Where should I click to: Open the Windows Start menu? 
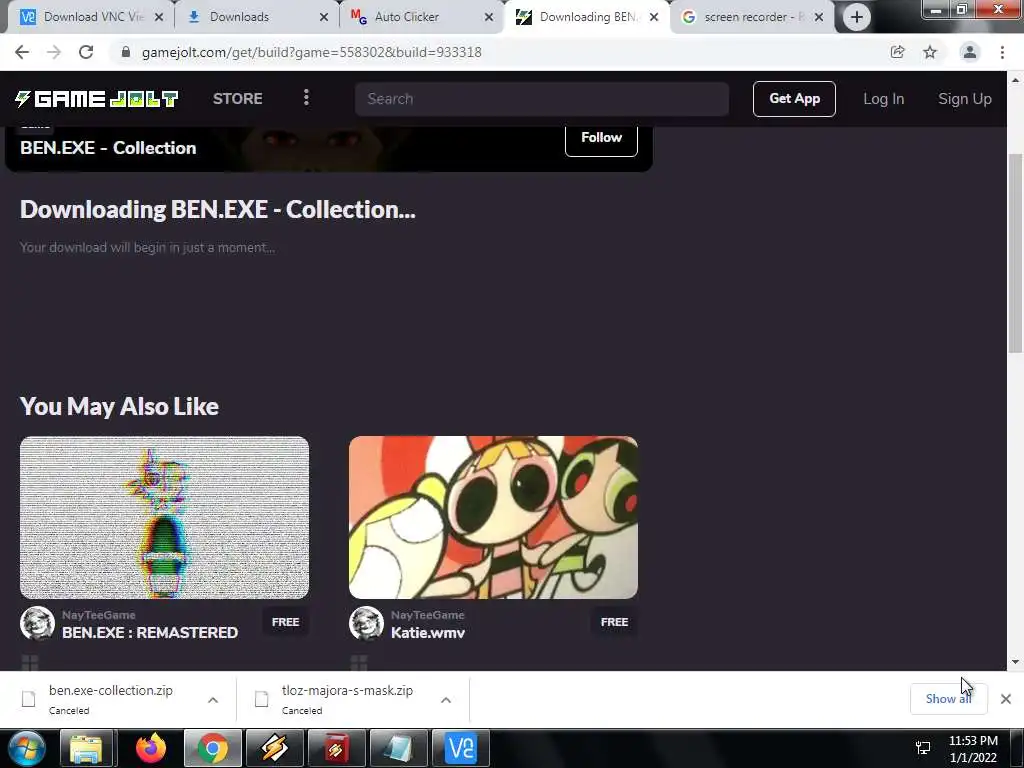tap(27, 748)
